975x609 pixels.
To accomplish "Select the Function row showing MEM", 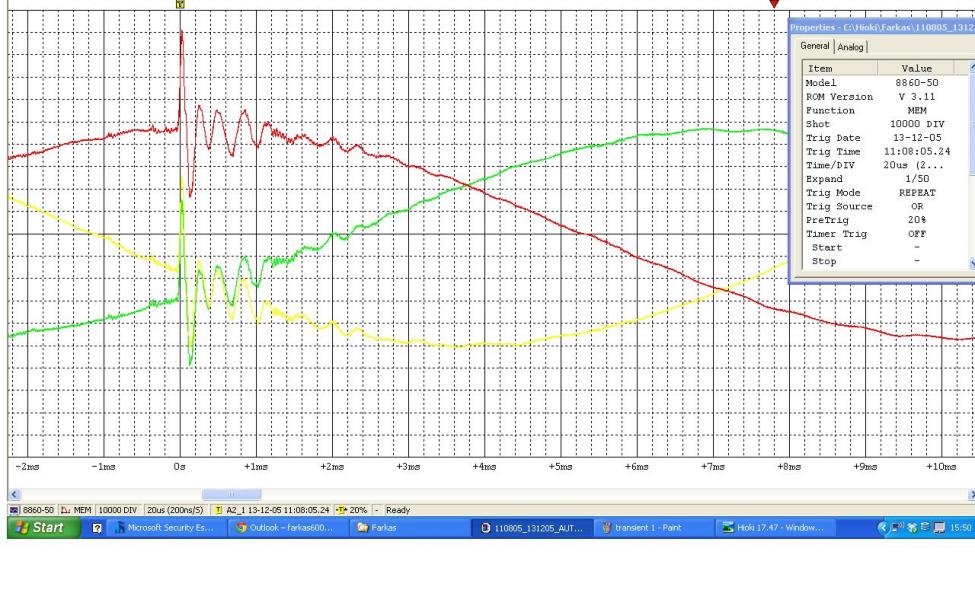I will (885, 110).
